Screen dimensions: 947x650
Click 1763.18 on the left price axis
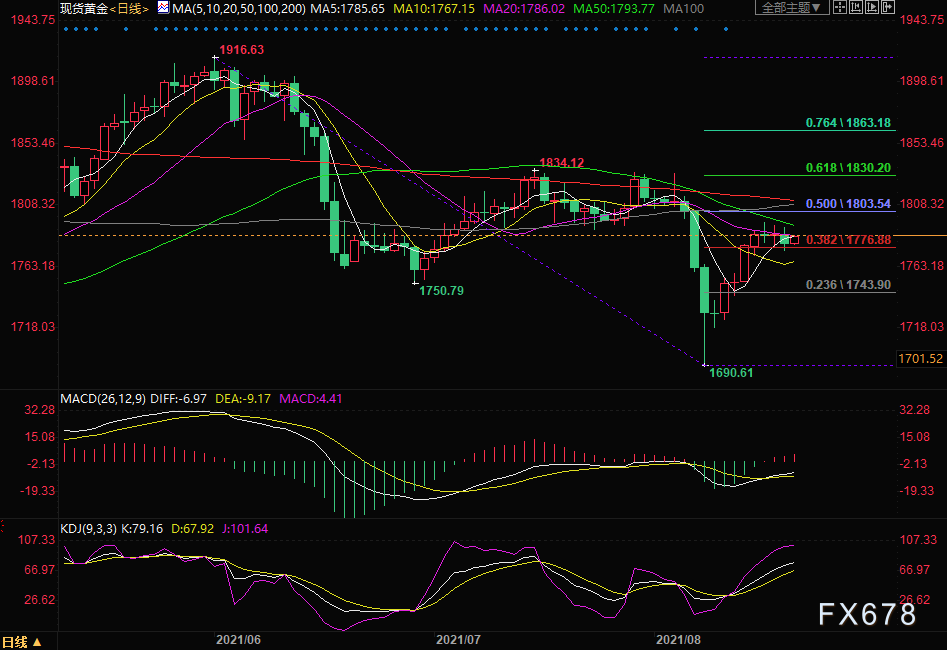pyautogui.click(x=33, y=266)
